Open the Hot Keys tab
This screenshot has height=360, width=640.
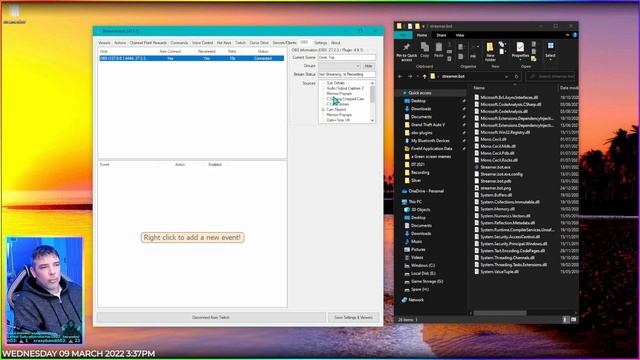pos(224,43)
